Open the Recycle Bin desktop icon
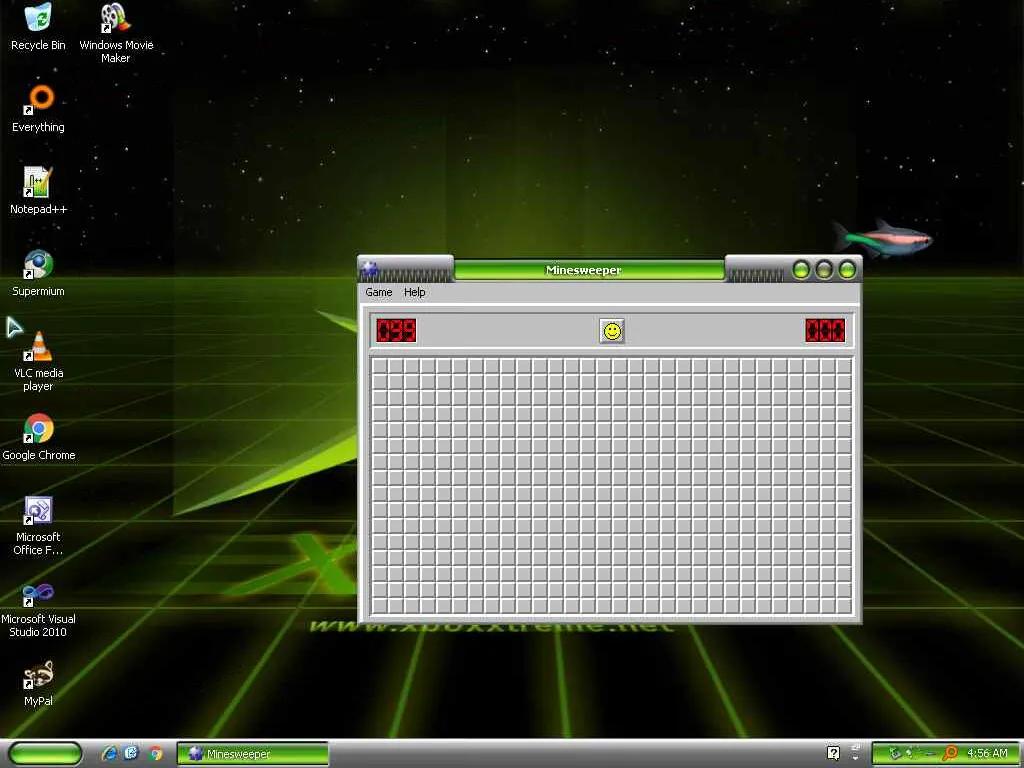The height and width of the screenshot is (768, 1024). pyautogui.click(x=38, y=26)
